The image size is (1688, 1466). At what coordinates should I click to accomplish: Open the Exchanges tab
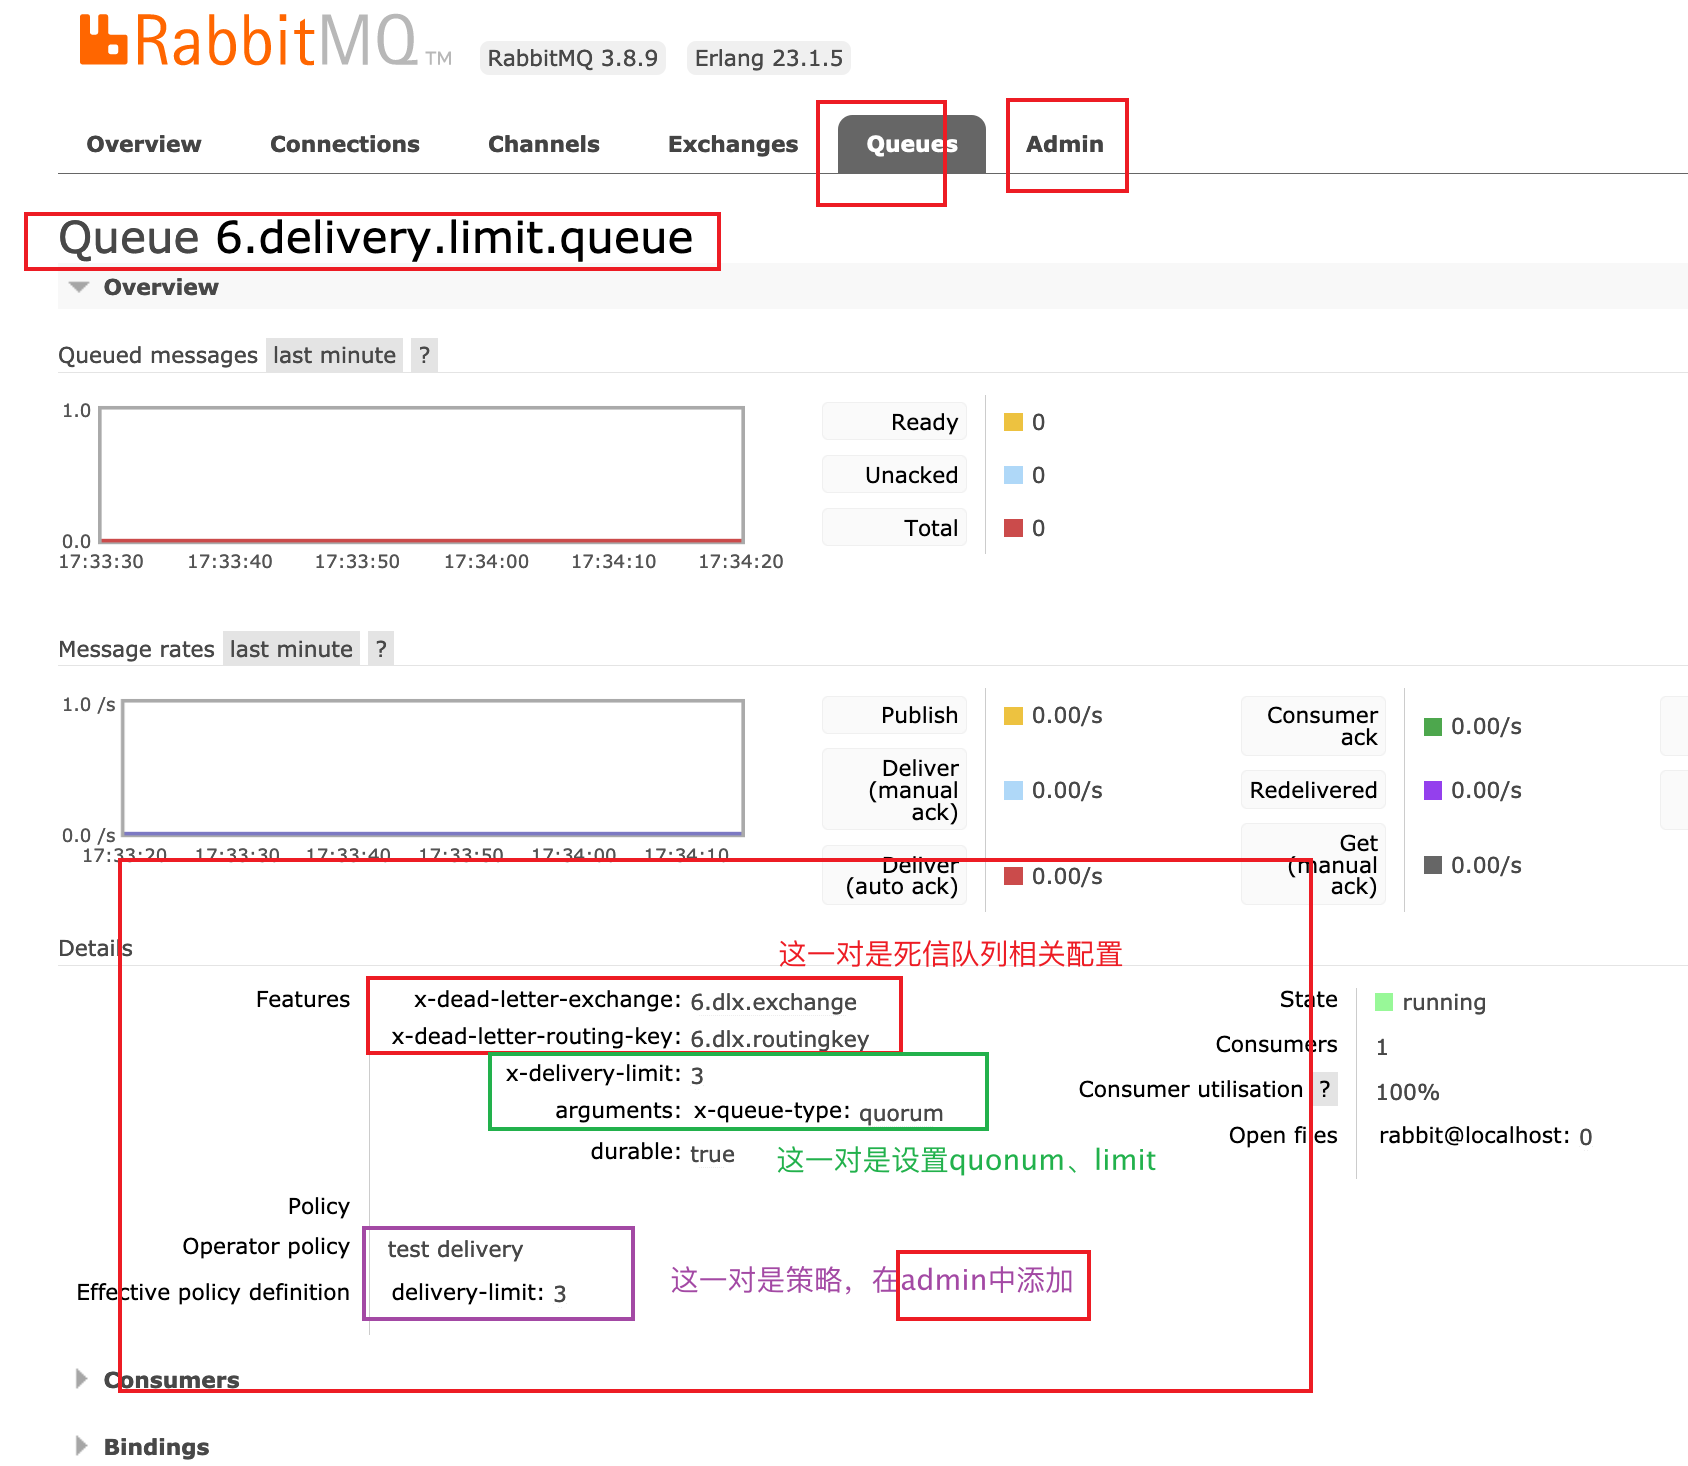732,144
